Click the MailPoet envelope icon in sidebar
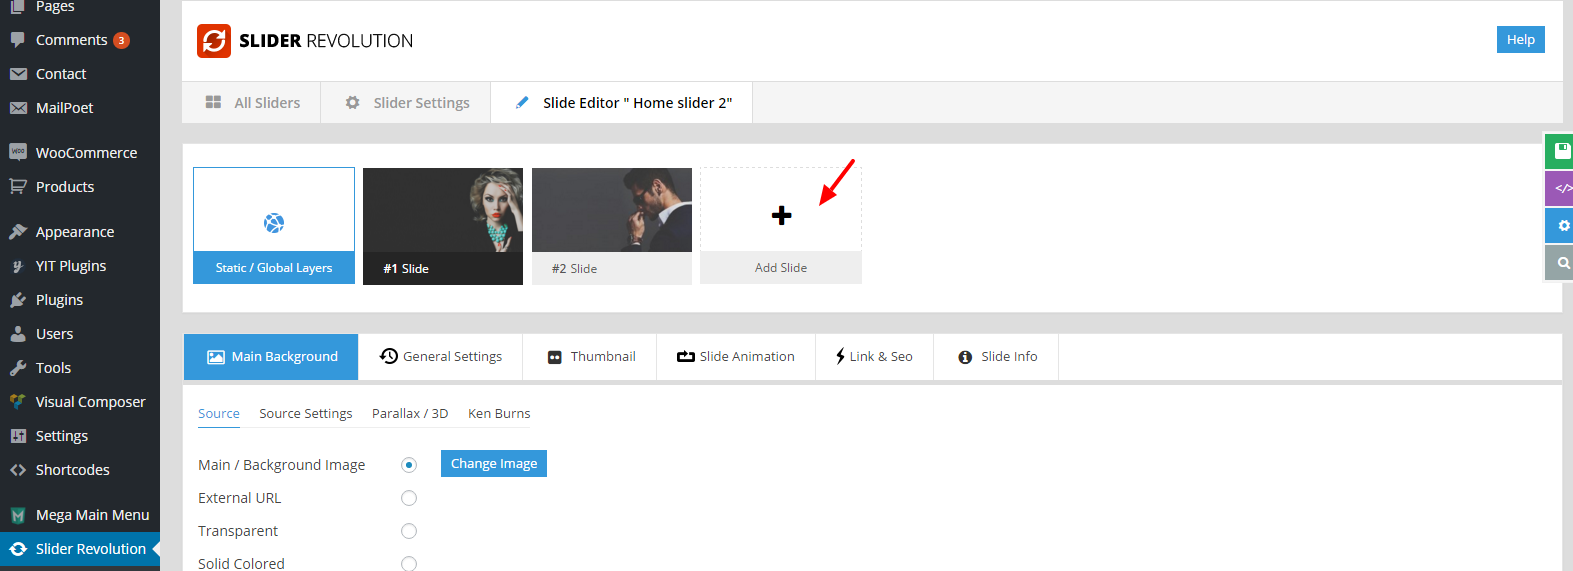The height and width of the screenshot is (571, 1573). pyautogui.click(x=18, y=108)
